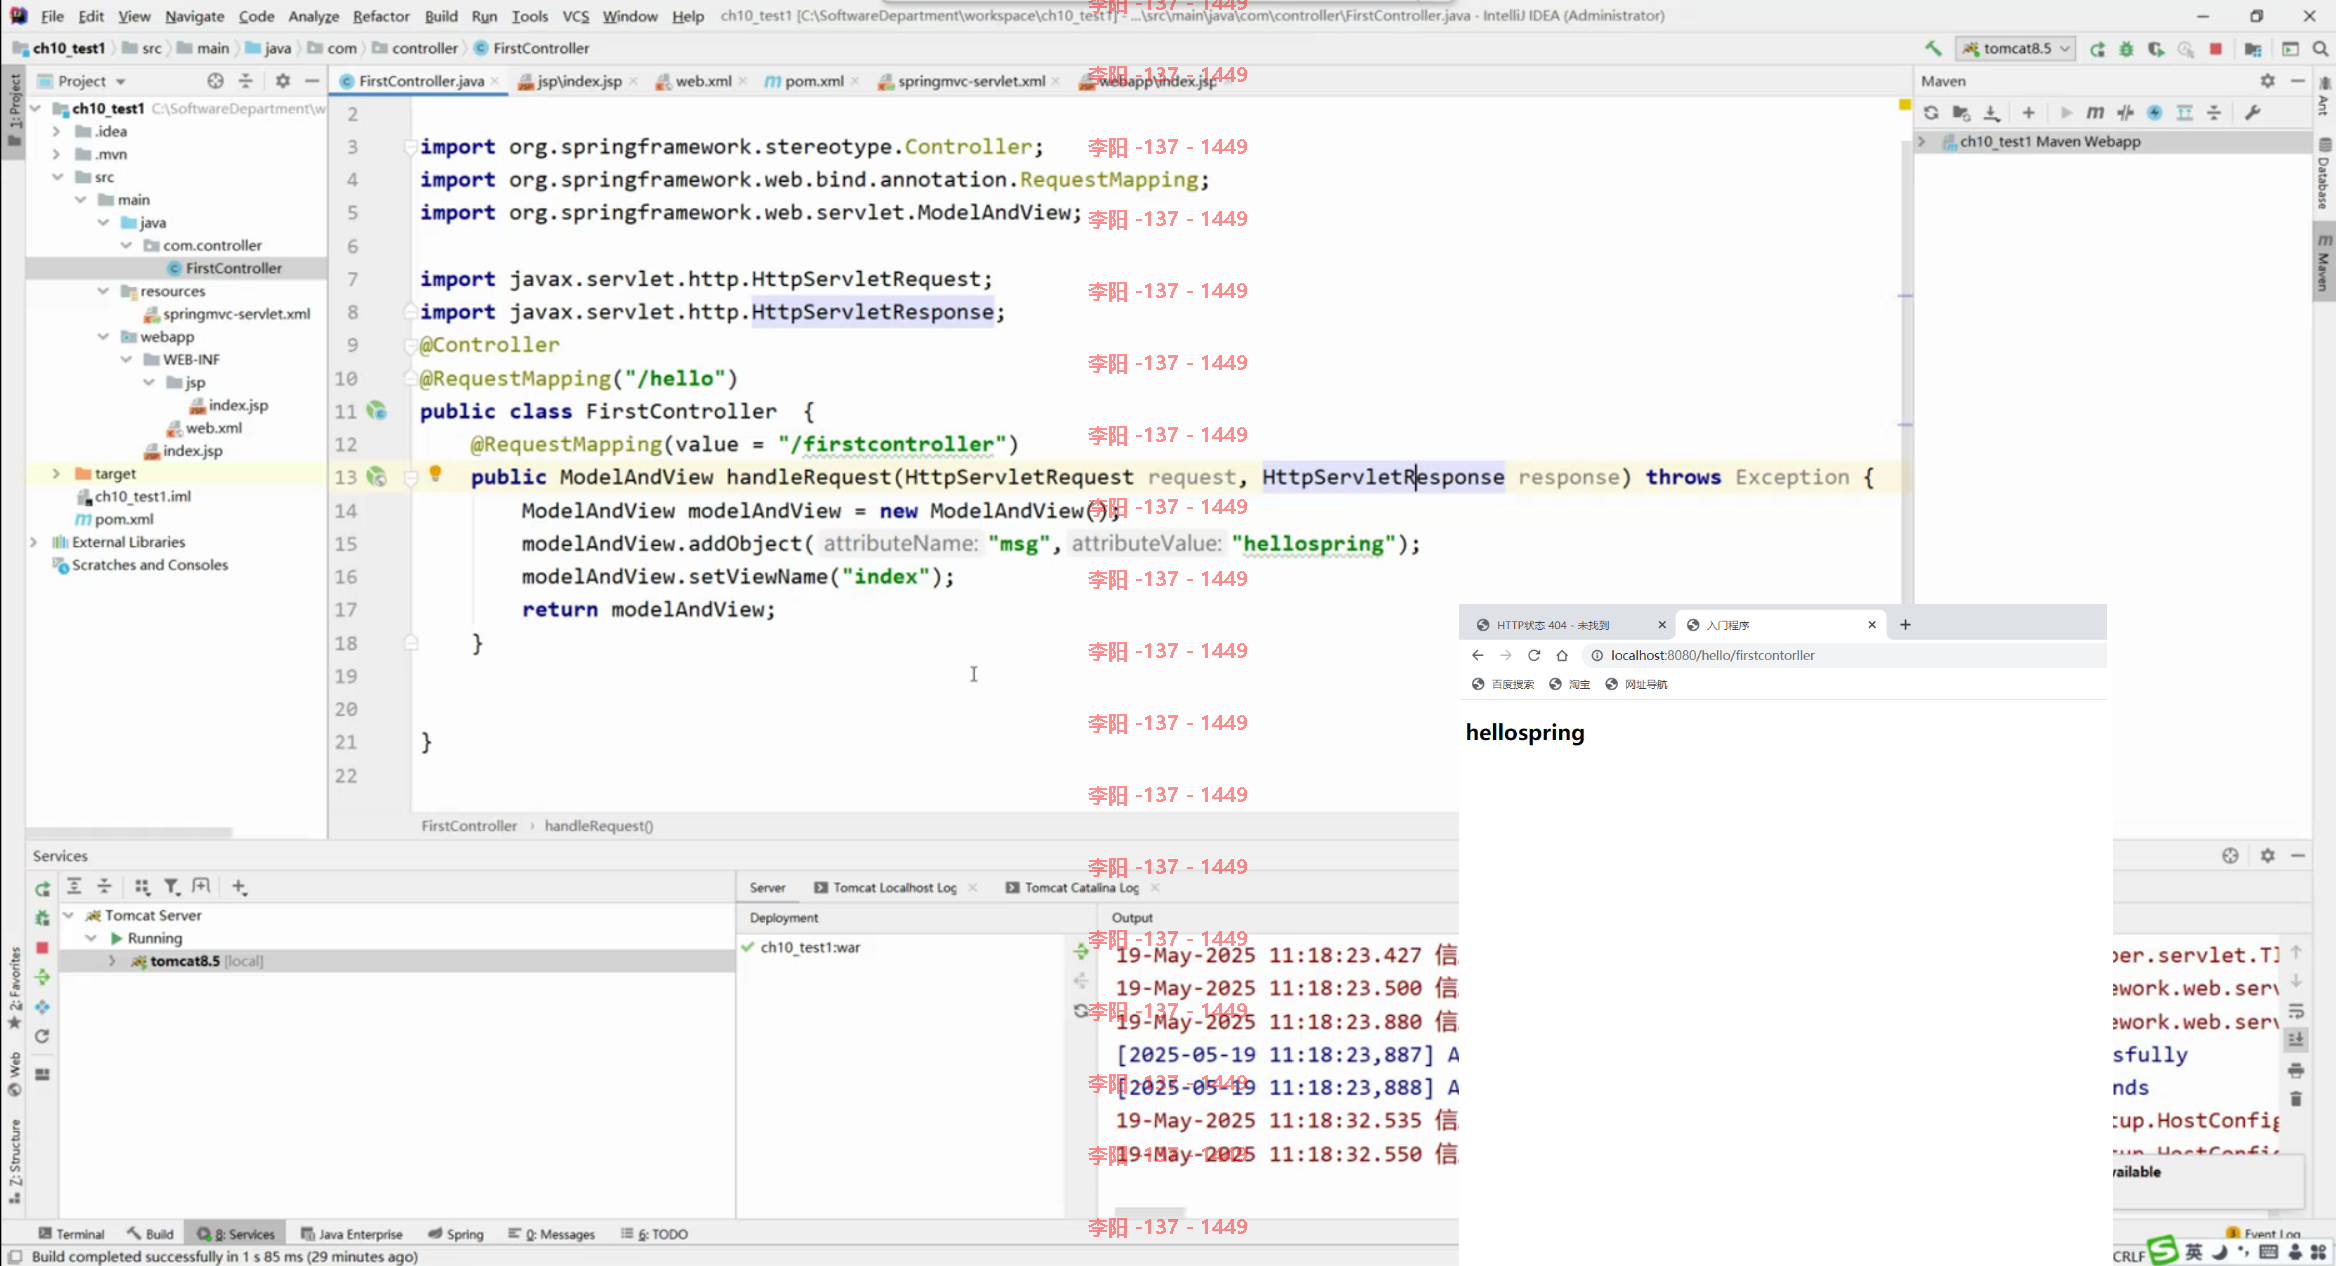
Task: Select springmvc-servlet.xml in the project tree
Action: point(227,314)
